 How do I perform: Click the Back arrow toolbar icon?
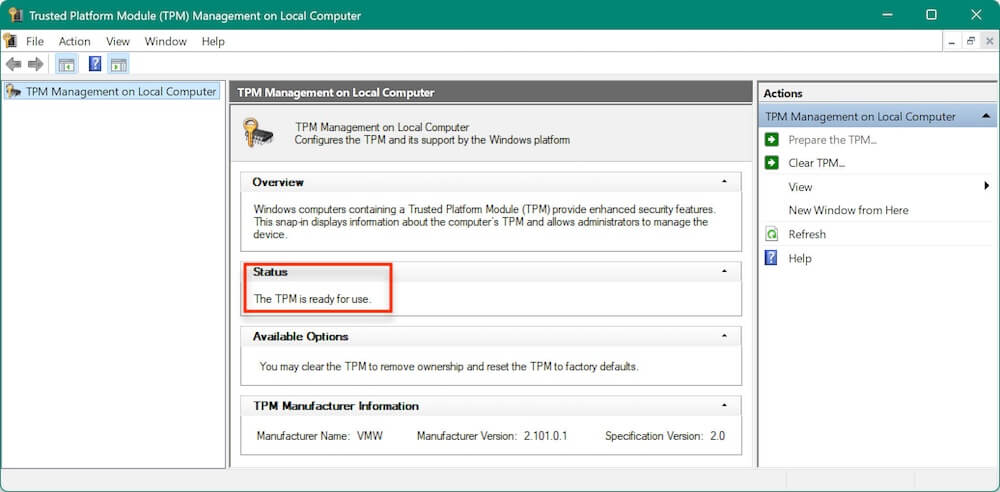[13, 64]
